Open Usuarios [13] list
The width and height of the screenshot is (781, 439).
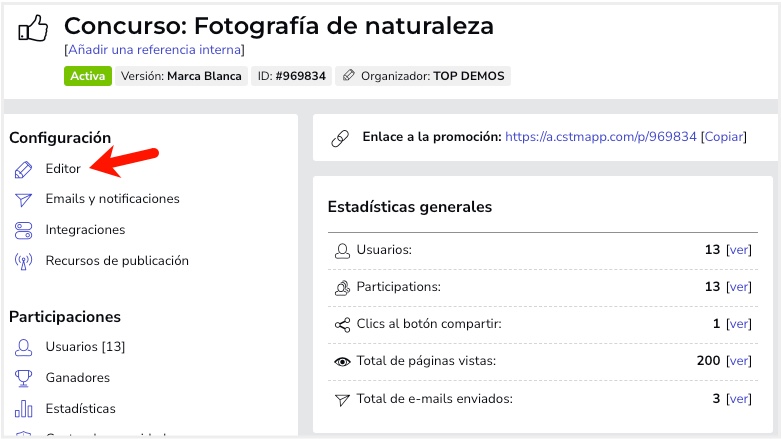(85, 346)
